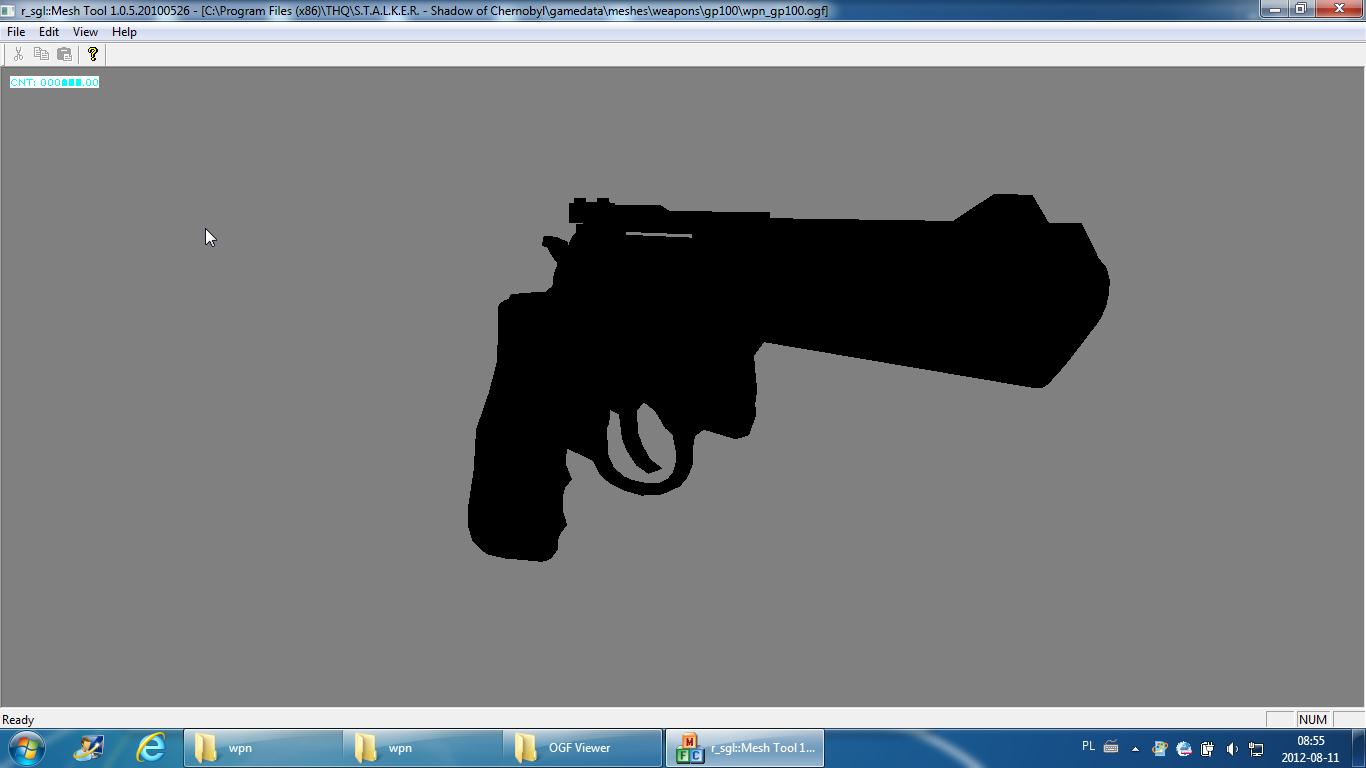Open the network tray icon
This screenshot has width=1366, height=768.
[1256, 748]
